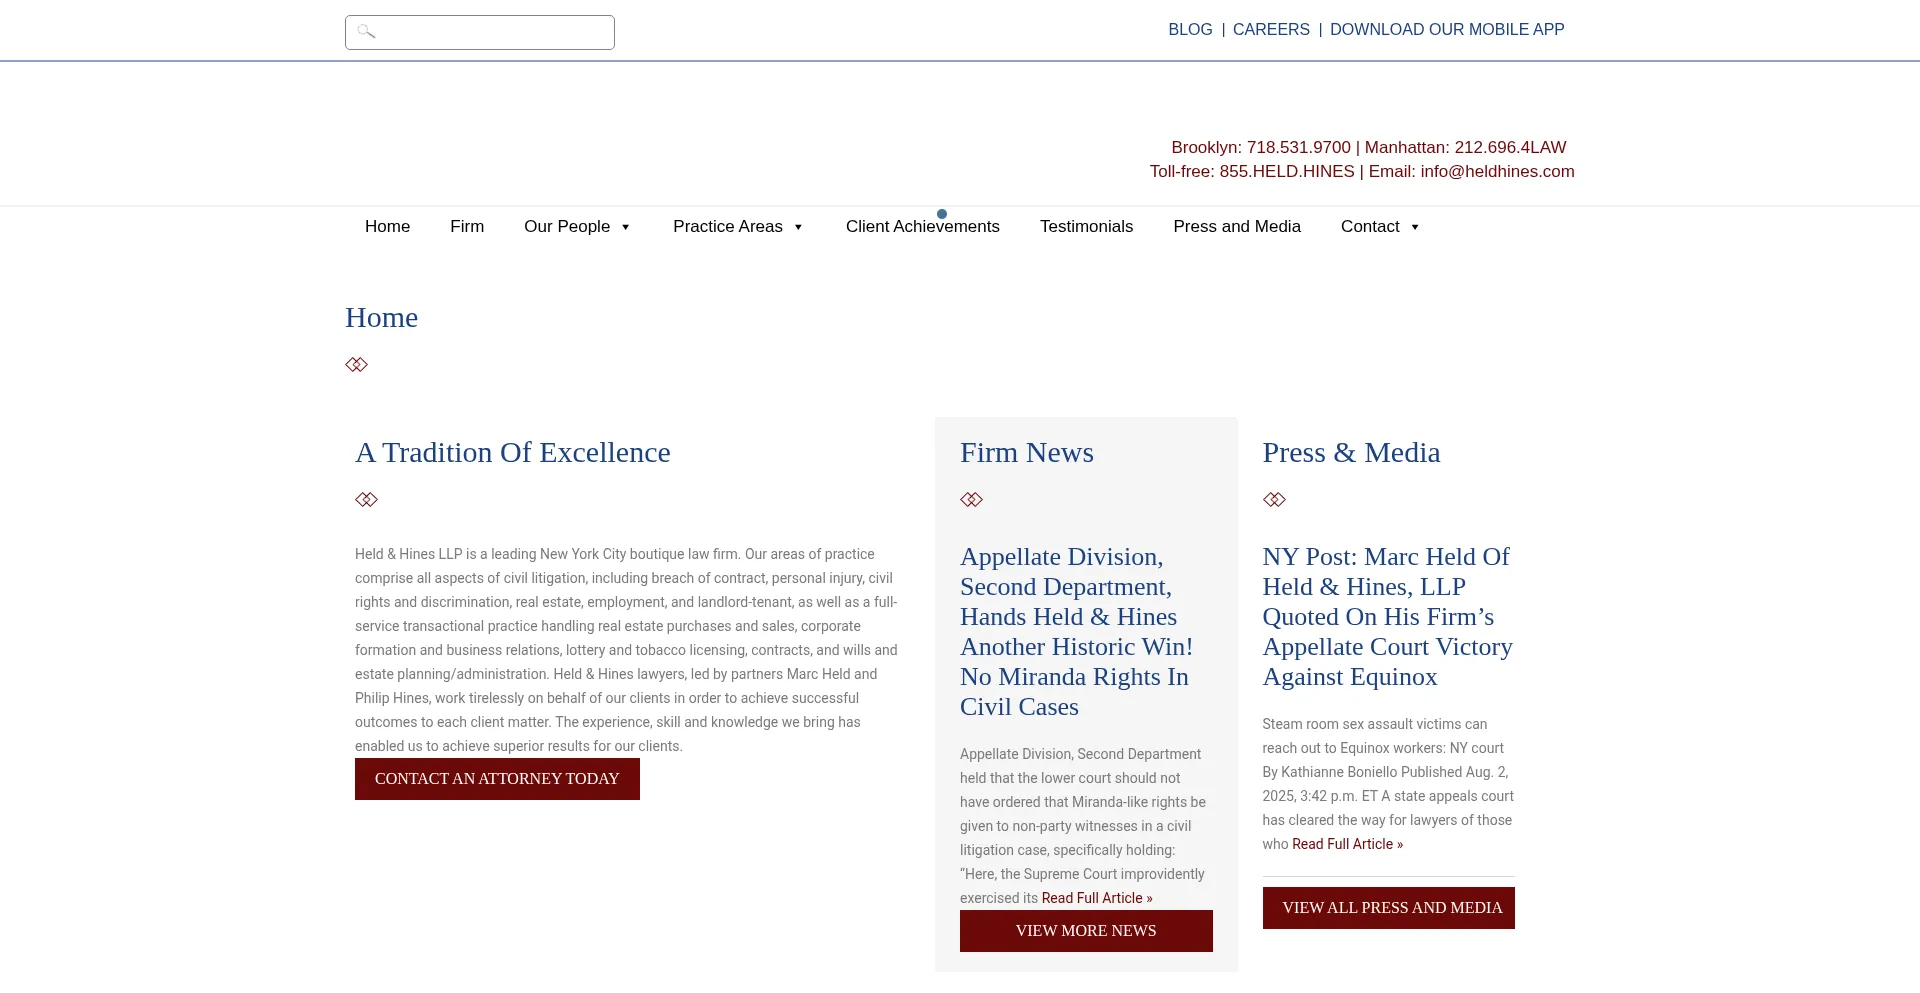Open the Firm menu item
Viewport: 1920px width, 993px height.
[467, 227]
